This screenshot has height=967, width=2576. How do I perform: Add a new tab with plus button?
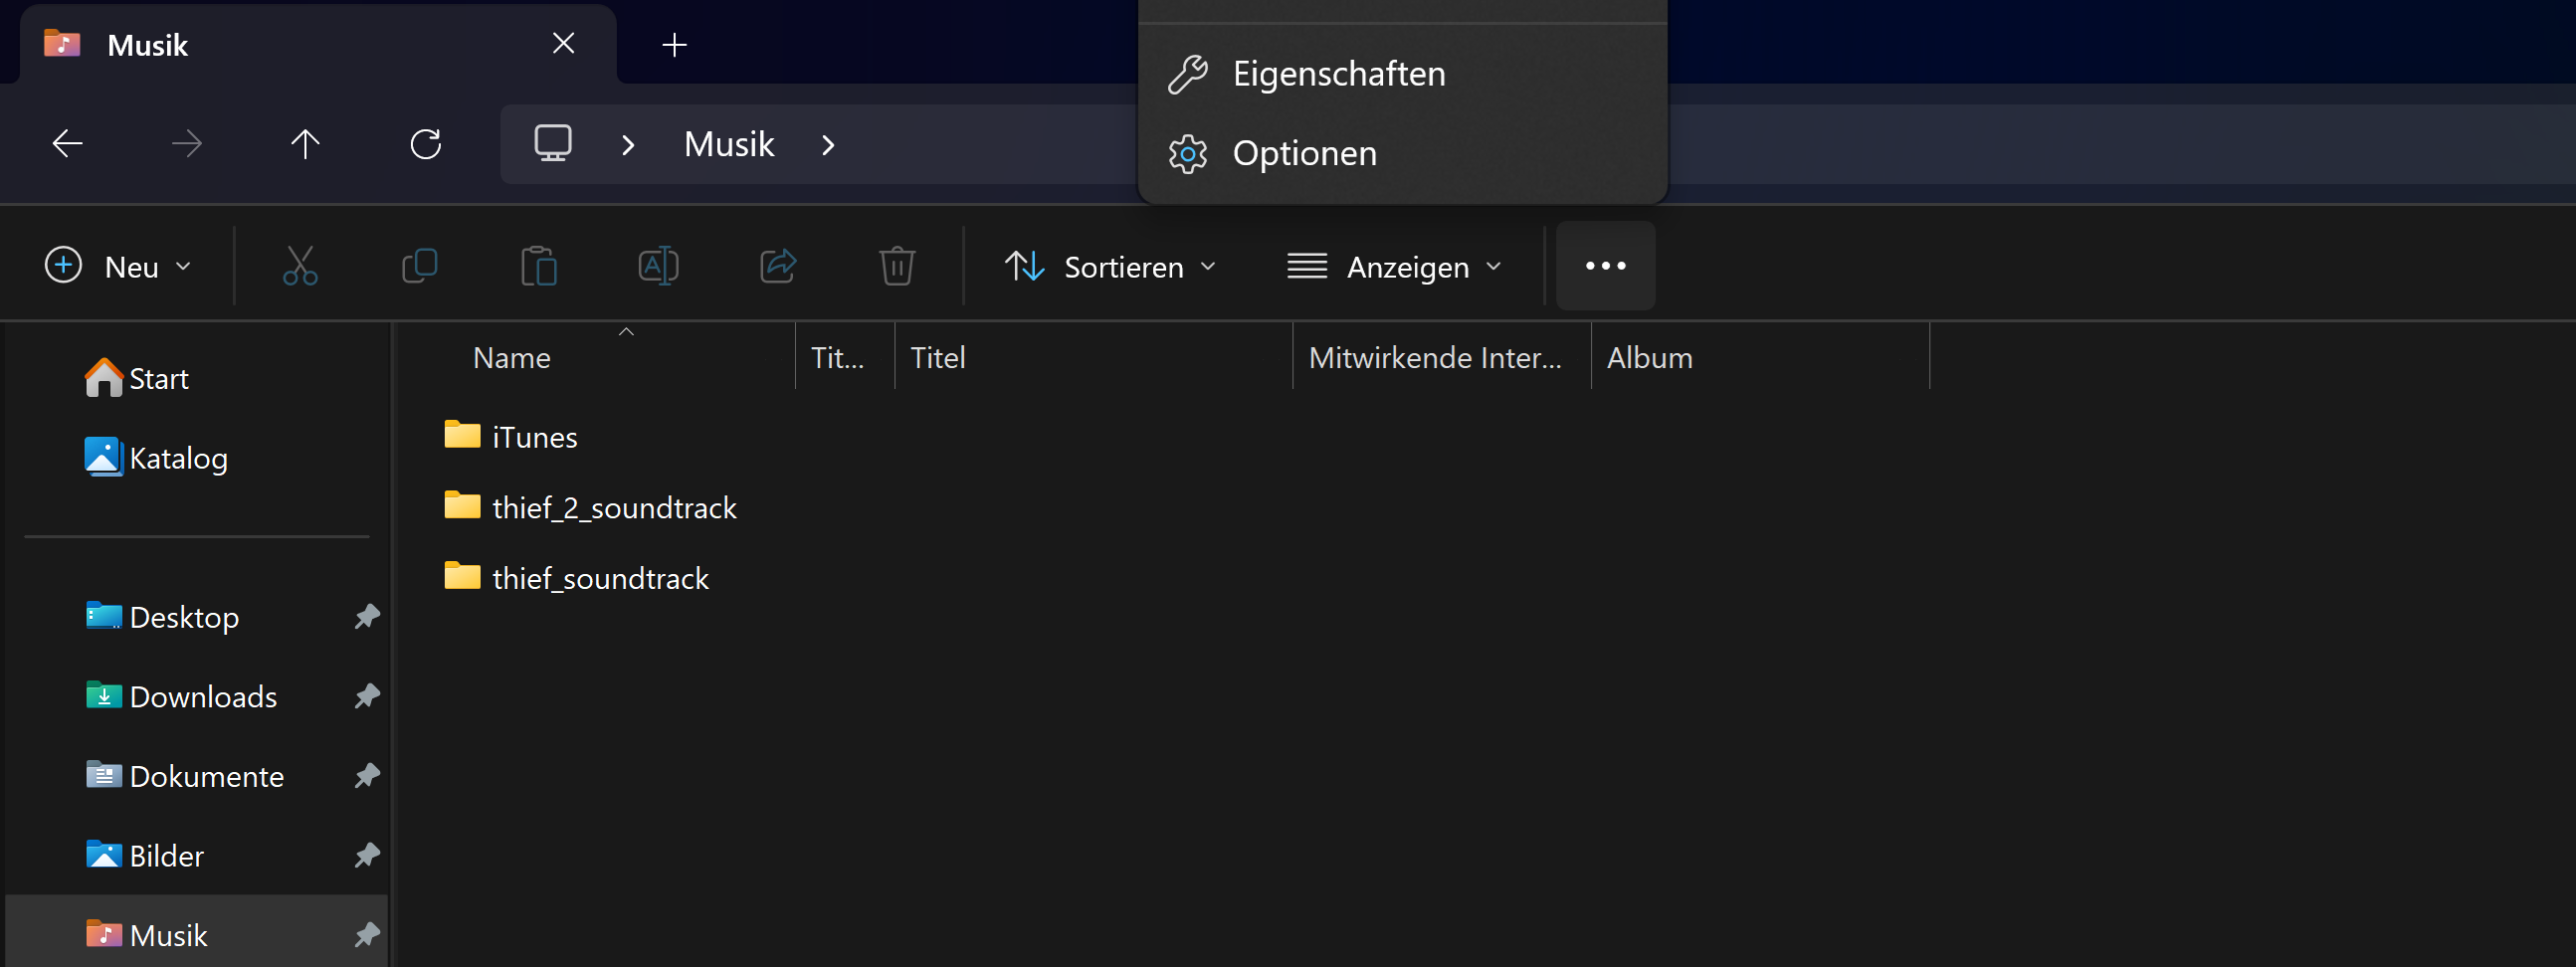[674, 45]
